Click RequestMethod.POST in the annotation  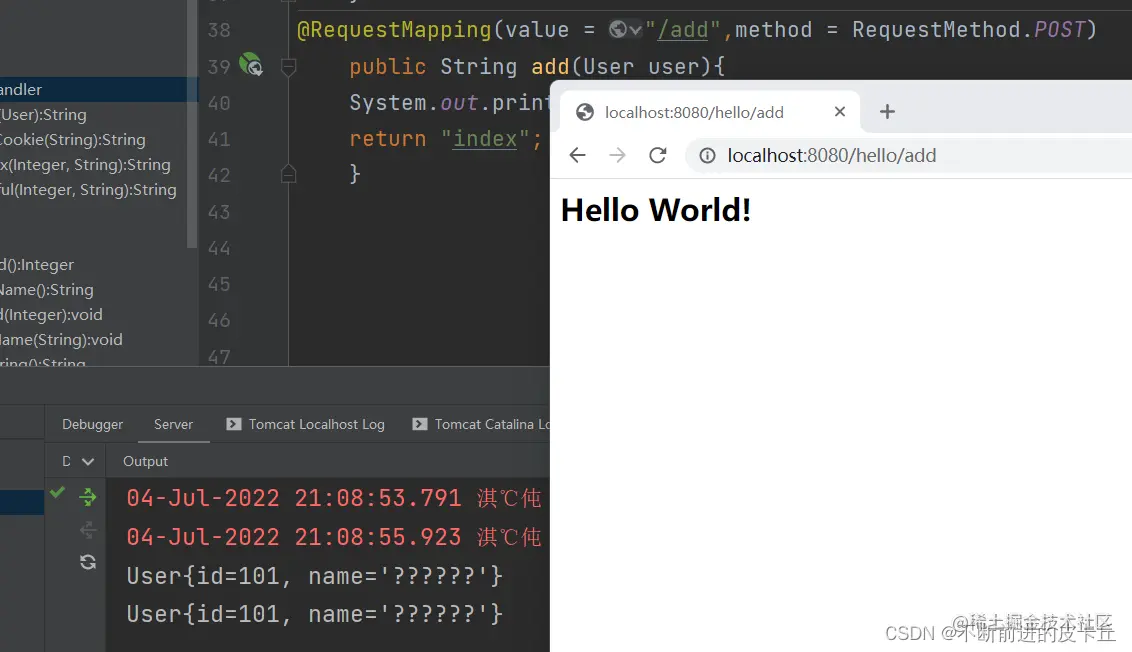968,30
